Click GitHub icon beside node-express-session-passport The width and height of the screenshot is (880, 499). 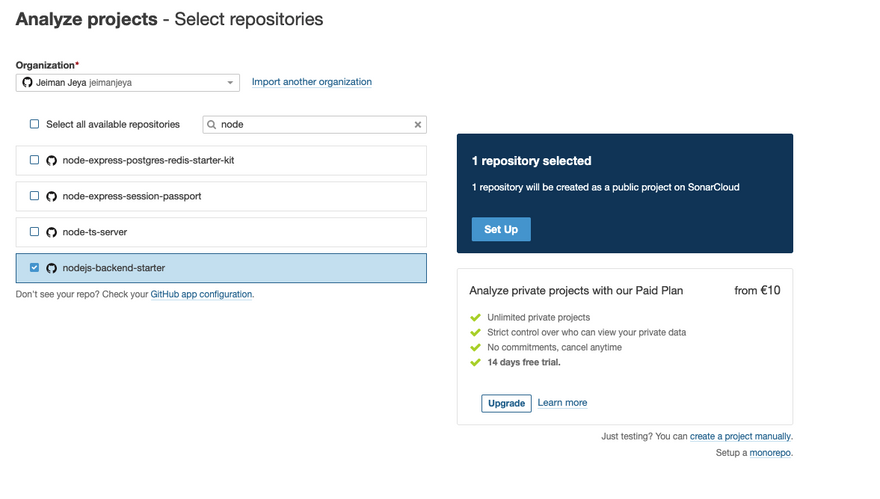[52, 196]
